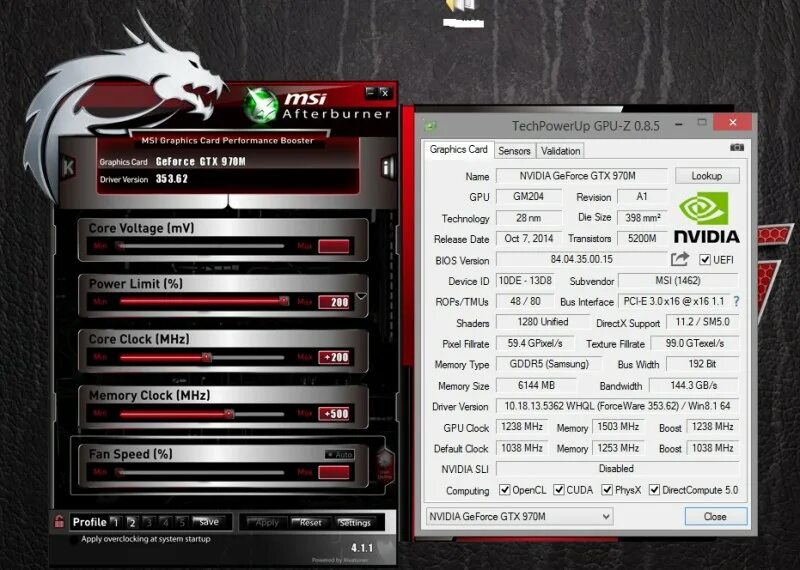Screen dimensions: 800x570
Task: Click the Core Clock slider handle
Action: coord(207,357)
